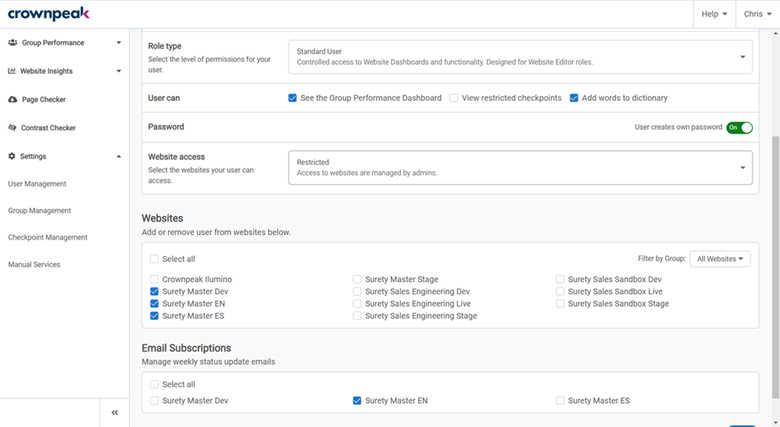Screen dimensions: 780x427
Task: Open Filter by Group All Websites dropdown
Action: tap(720, 259)
